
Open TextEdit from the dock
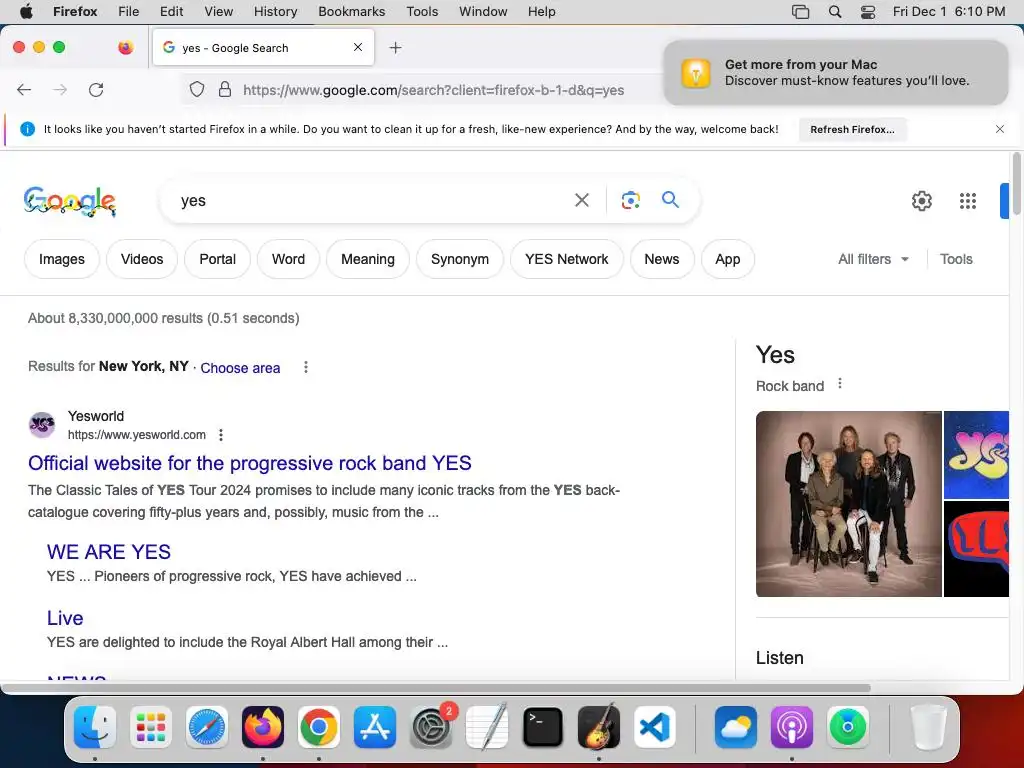coord(487,727)
